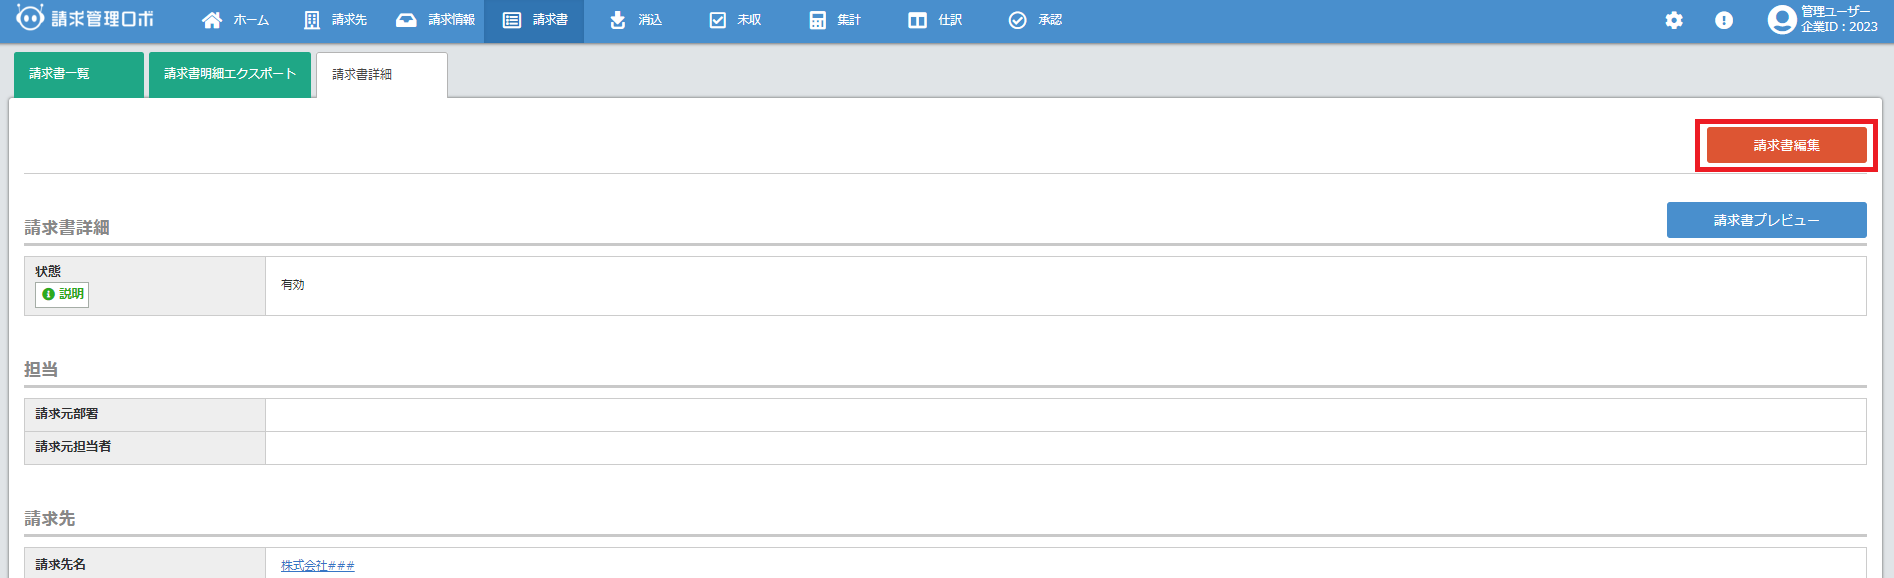Screen dimensions: 1894x578
Task: Select the 請求書 menu in navigation bar
Action: pyautogui.click(x=535, y=20)
